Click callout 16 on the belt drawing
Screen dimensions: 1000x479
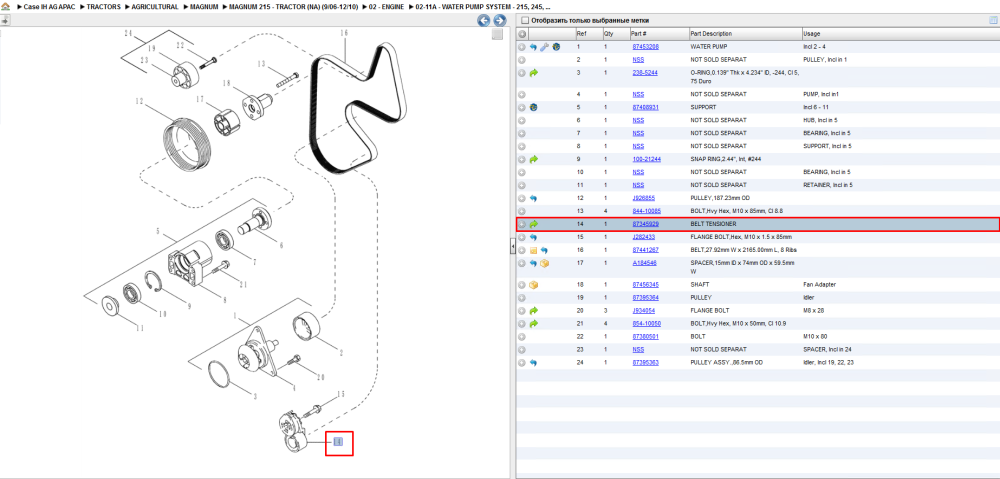344,33
